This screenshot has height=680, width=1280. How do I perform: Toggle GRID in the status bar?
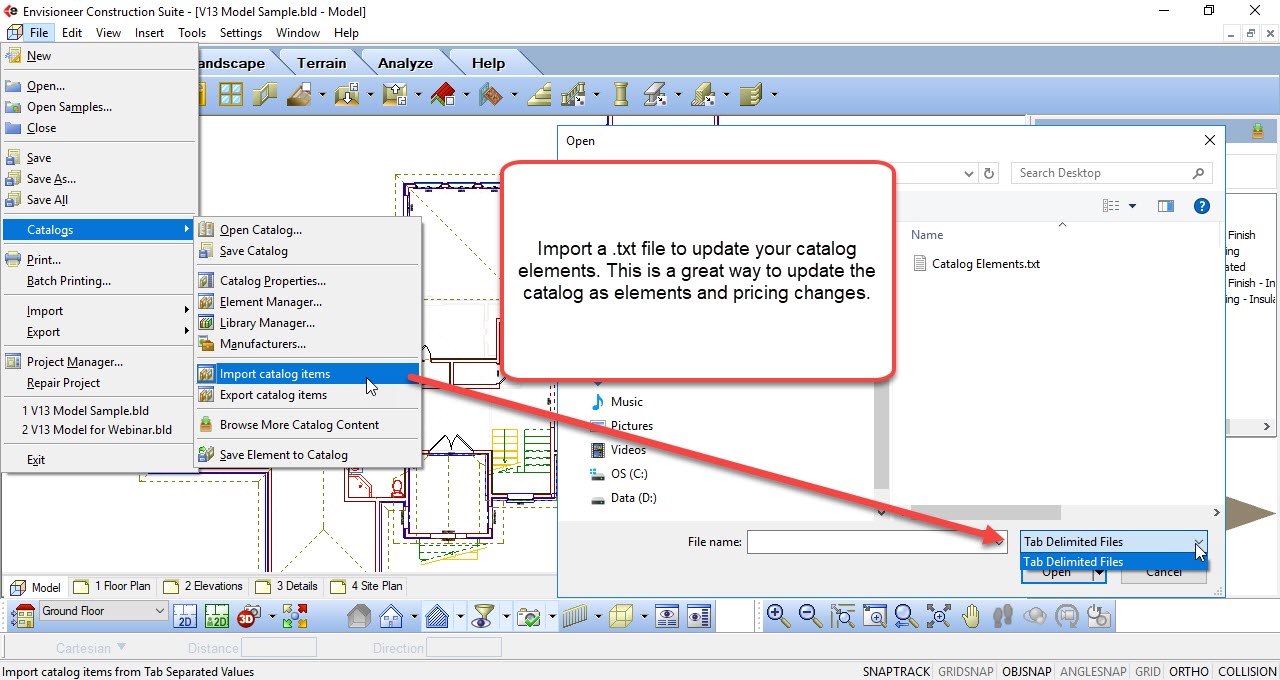[x=1147, y=672]
